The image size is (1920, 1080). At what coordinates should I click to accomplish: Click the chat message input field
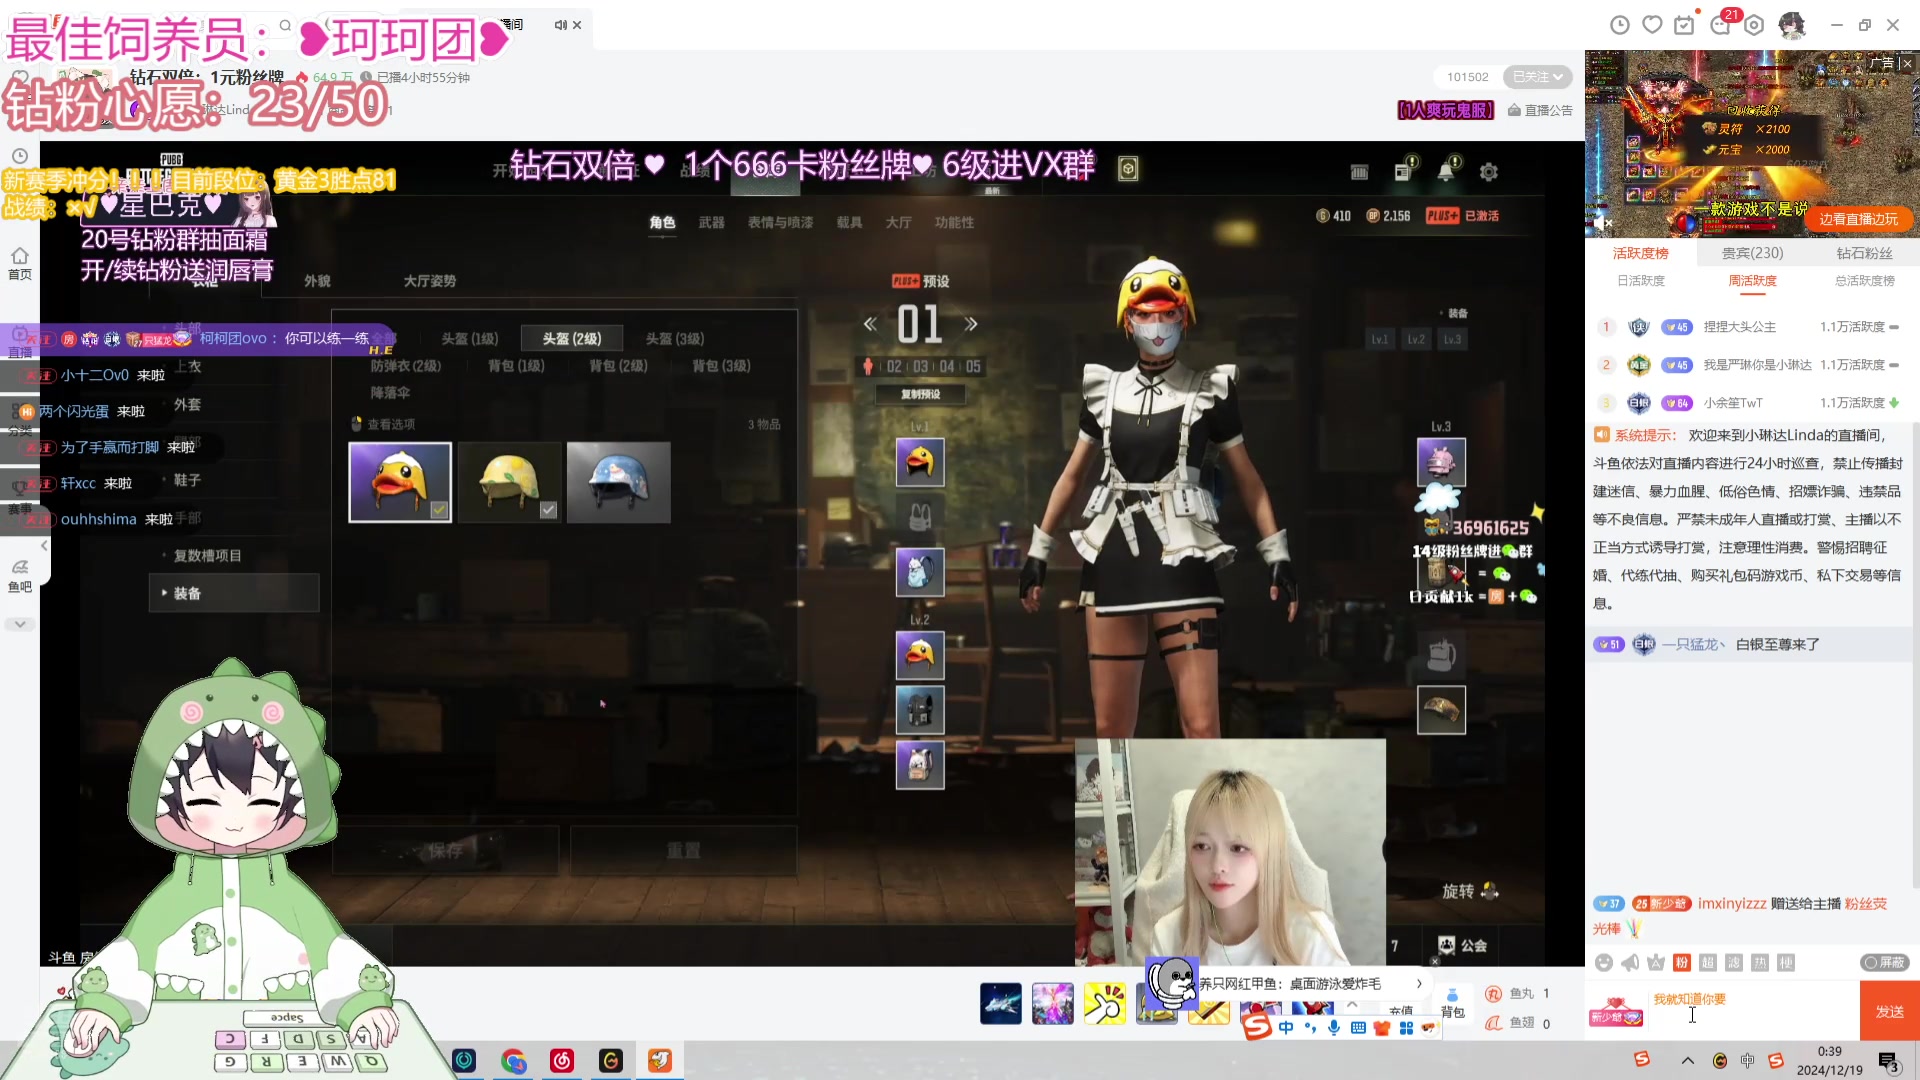click(1755, 1010)
